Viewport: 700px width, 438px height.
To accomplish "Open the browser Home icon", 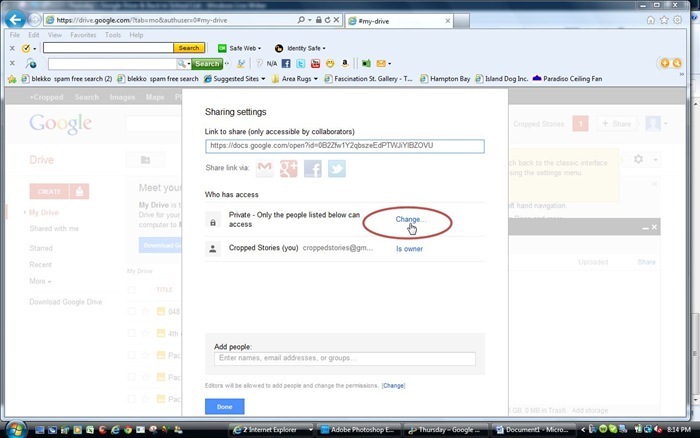I will click(x=650, y=20).
